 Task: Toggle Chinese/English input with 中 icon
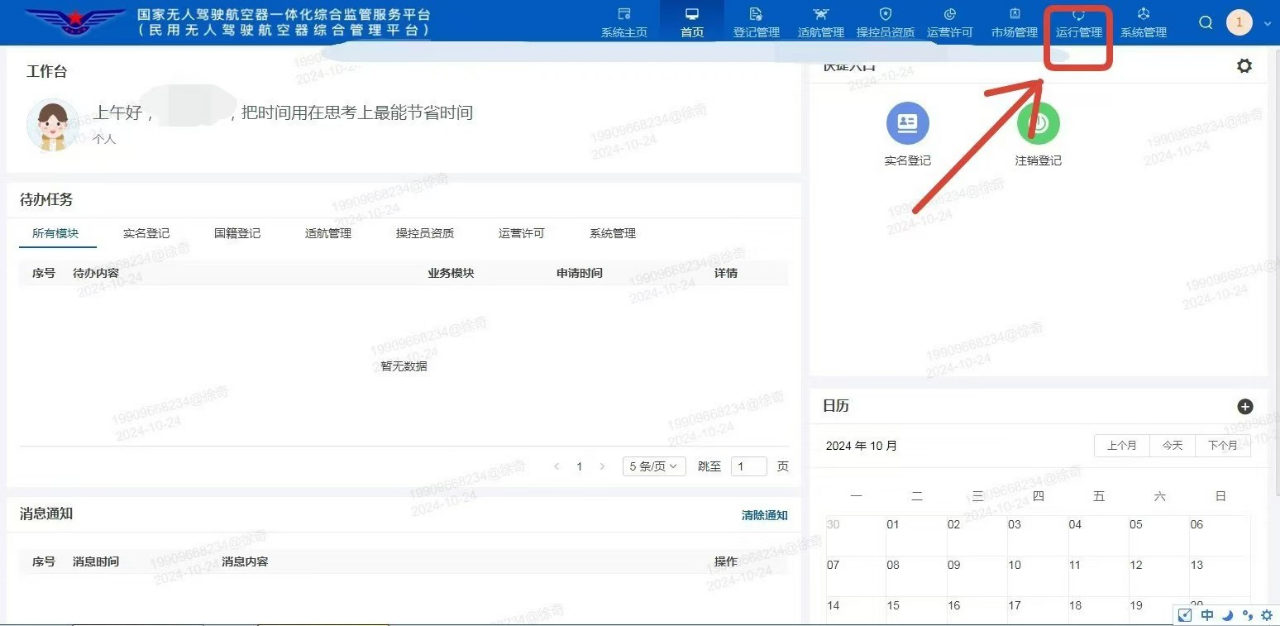[x=1206, y=614]
